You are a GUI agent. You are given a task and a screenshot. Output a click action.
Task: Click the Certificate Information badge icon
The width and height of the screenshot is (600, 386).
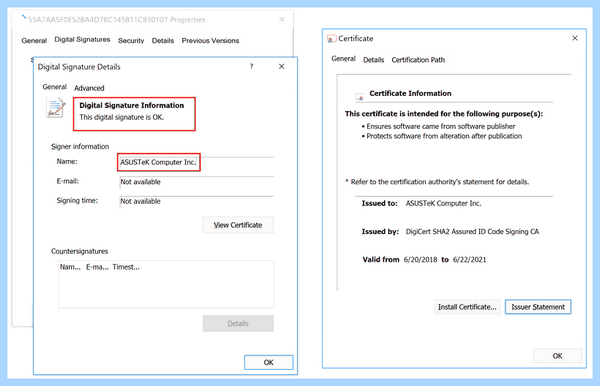(359, 96)
